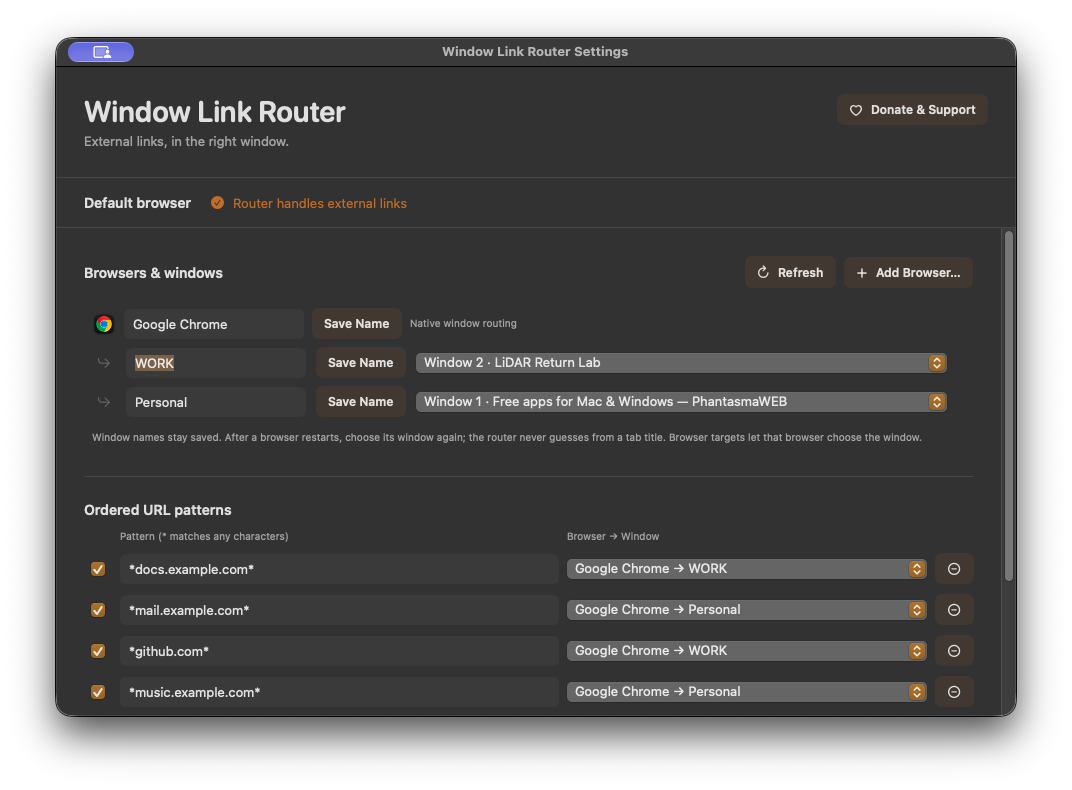This screenshot has height=790, width=1072.
Task: Edit the *mail.example.com* pattern field
Action: tap(339, 610)
